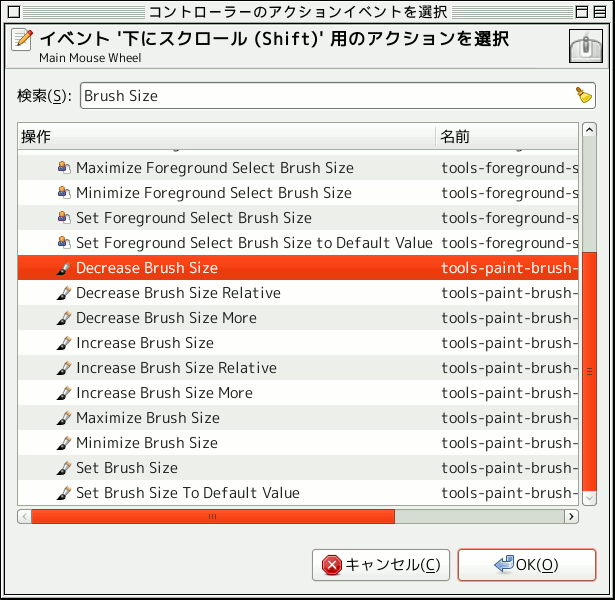Select the Increase Brush Size action
This screenshot has height=600, width=615.
point(145,343)
